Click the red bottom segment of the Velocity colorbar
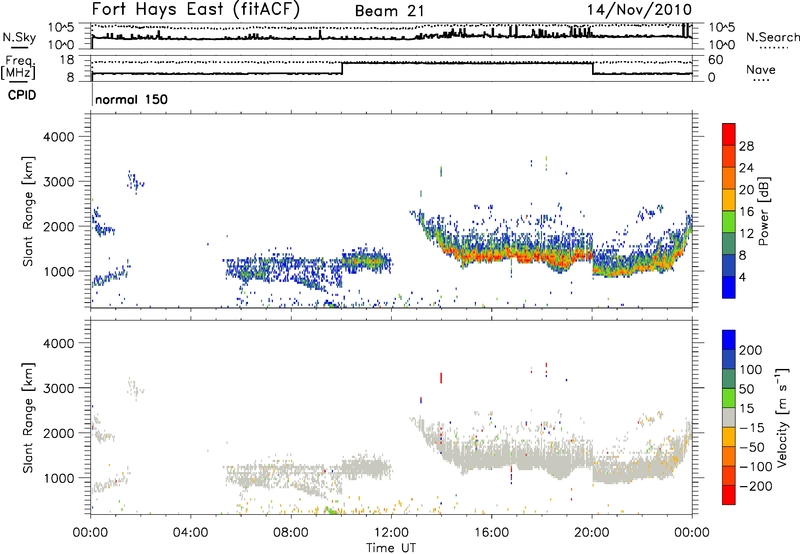800x554 pixels. pos(729,495)
